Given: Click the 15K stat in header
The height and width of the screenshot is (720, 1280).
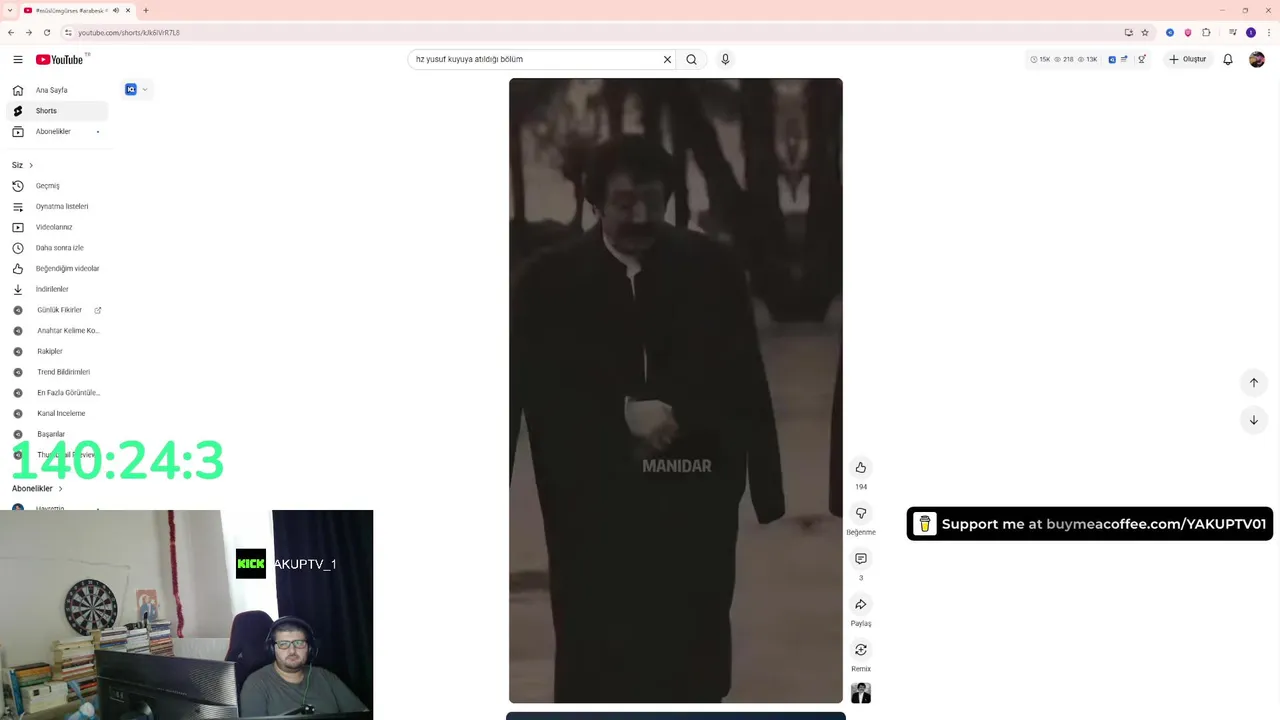Looking at the screenshot, I should (x=1040, y=59).
